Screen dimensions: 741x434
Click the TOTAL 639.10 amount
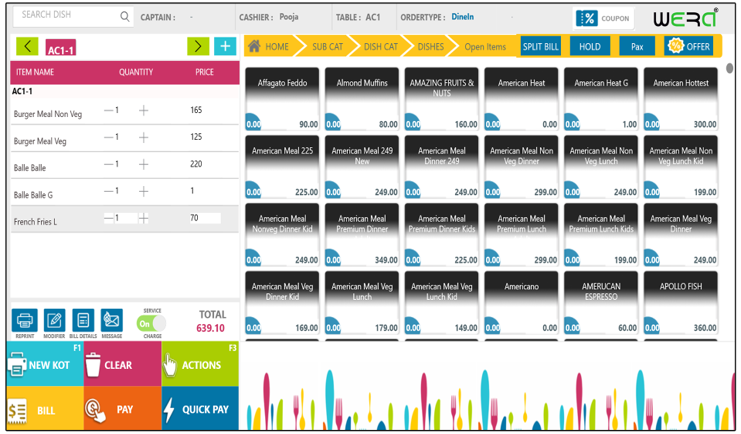[x=211, y=328]
